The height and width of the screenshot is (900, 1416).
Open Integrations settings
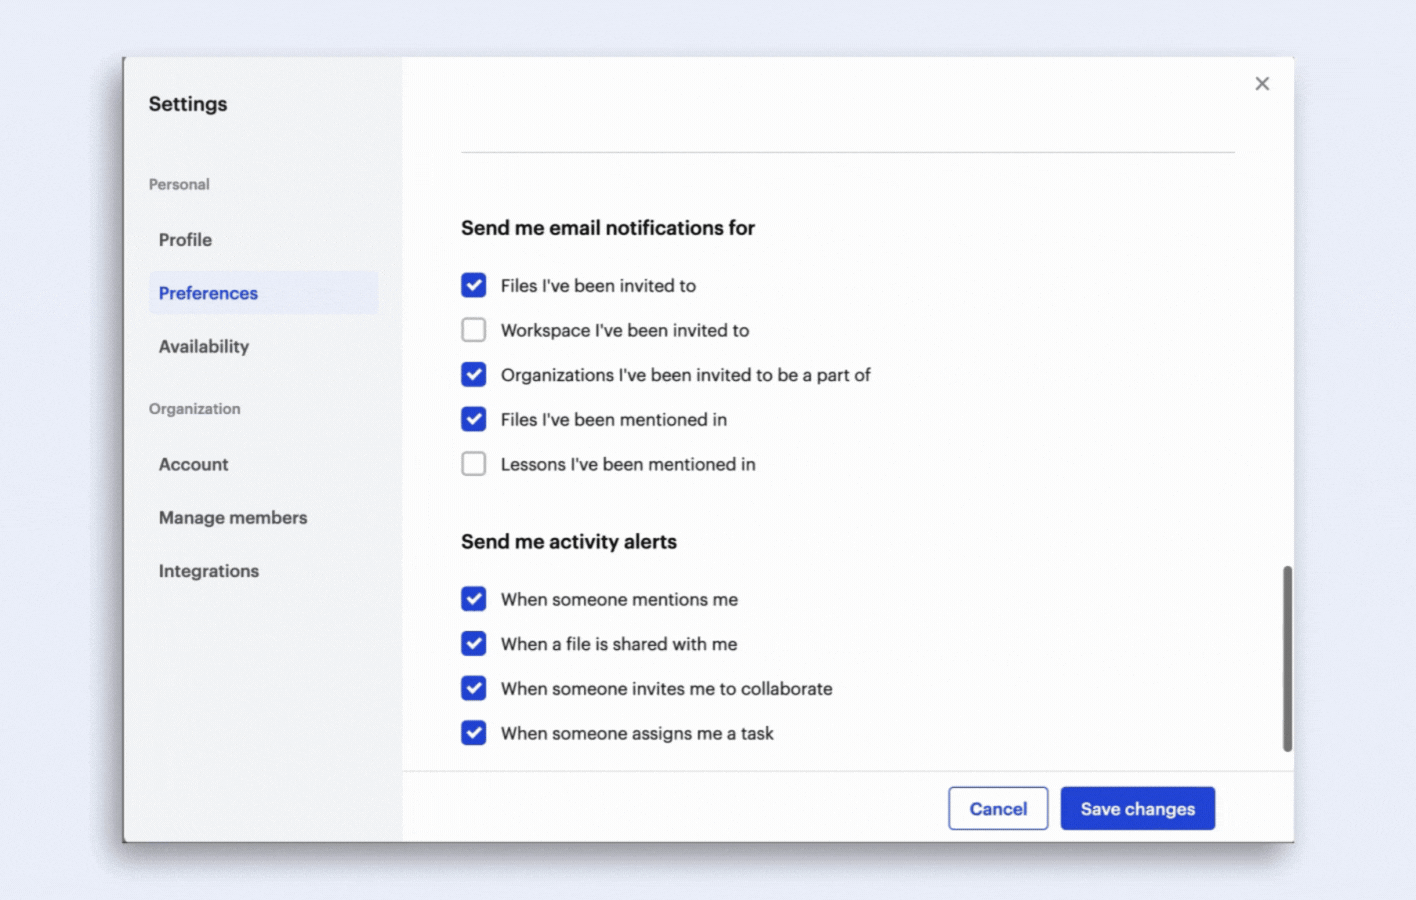click(x=208, y=571)
